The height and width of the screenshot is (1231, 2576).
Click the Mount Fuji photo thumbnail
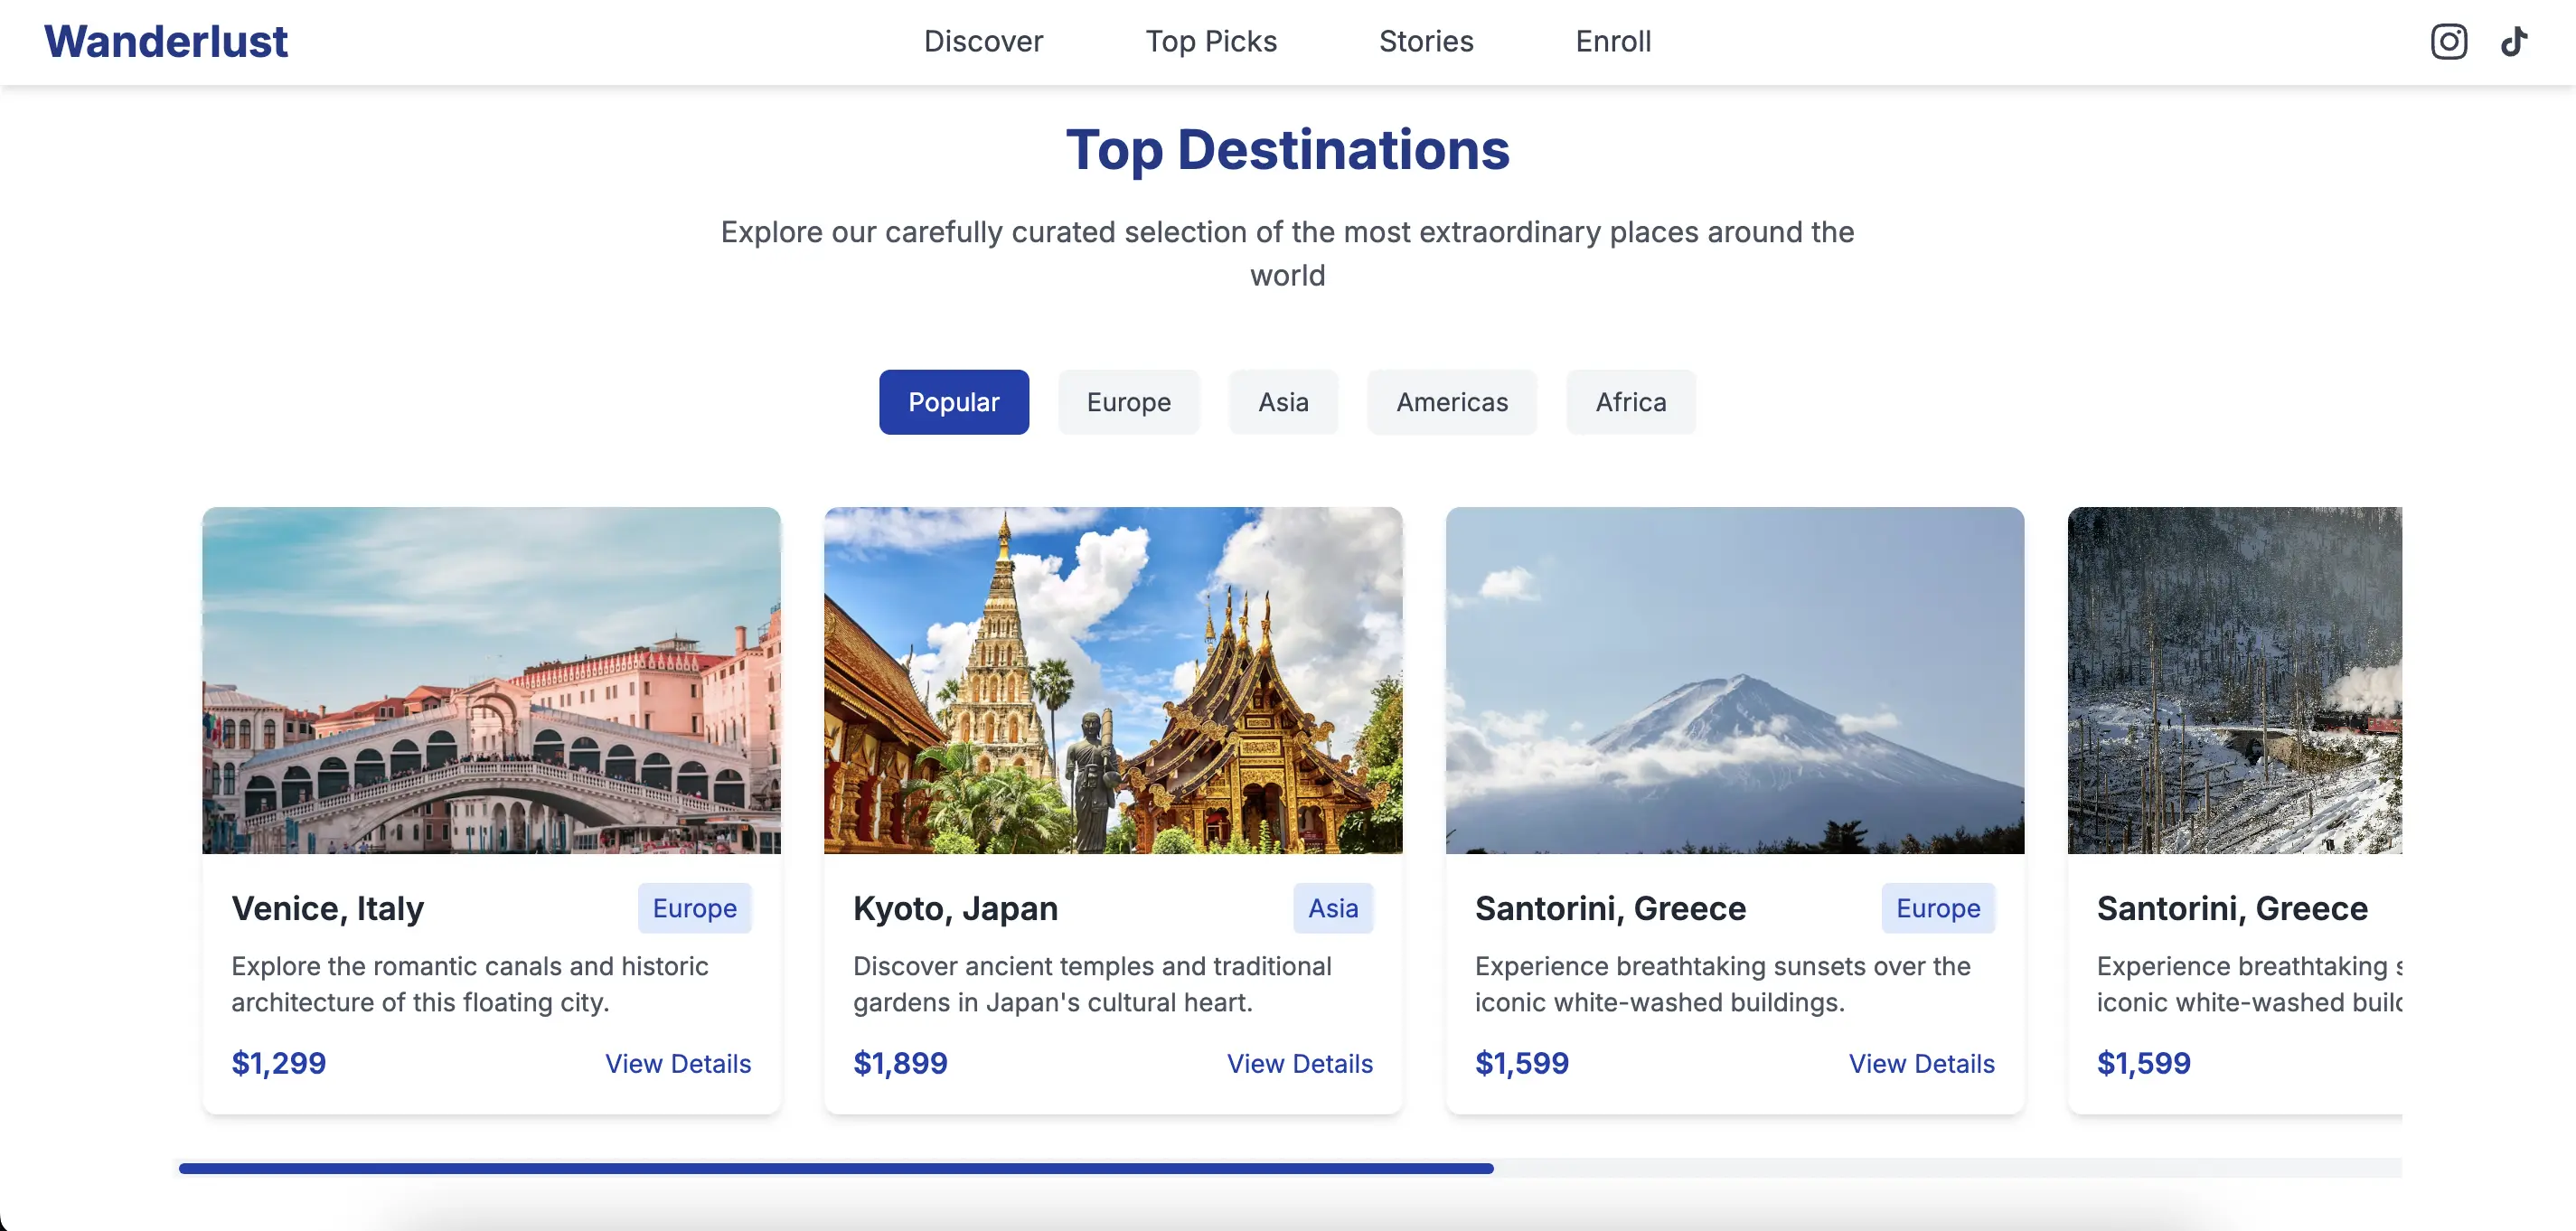click(x=1735, y=680)
